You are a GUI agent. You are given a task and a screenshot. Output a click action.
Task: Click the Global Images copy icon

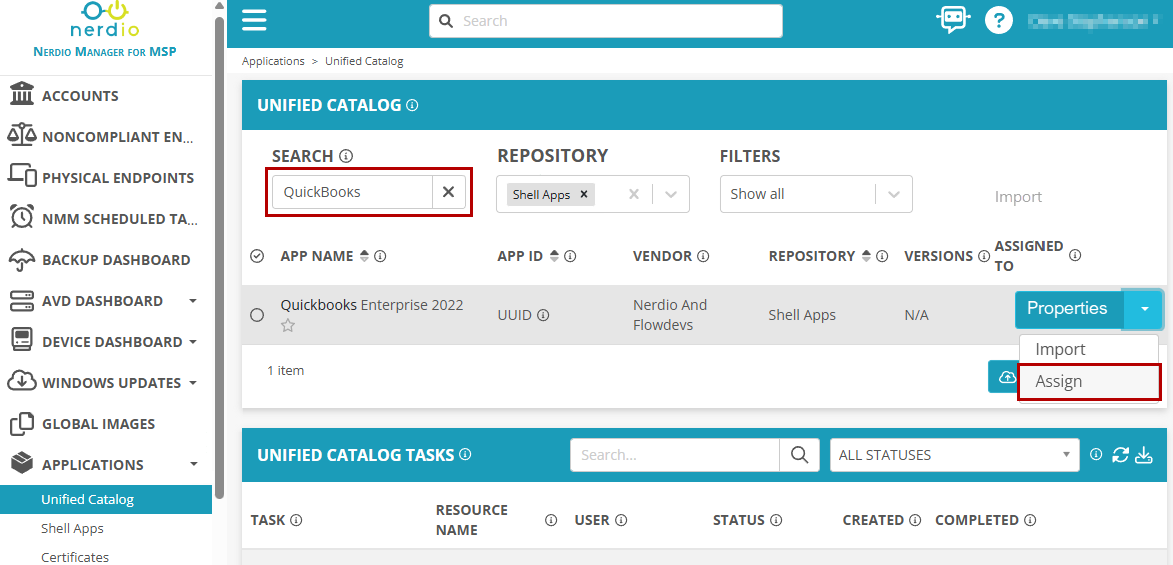(22, 424)
